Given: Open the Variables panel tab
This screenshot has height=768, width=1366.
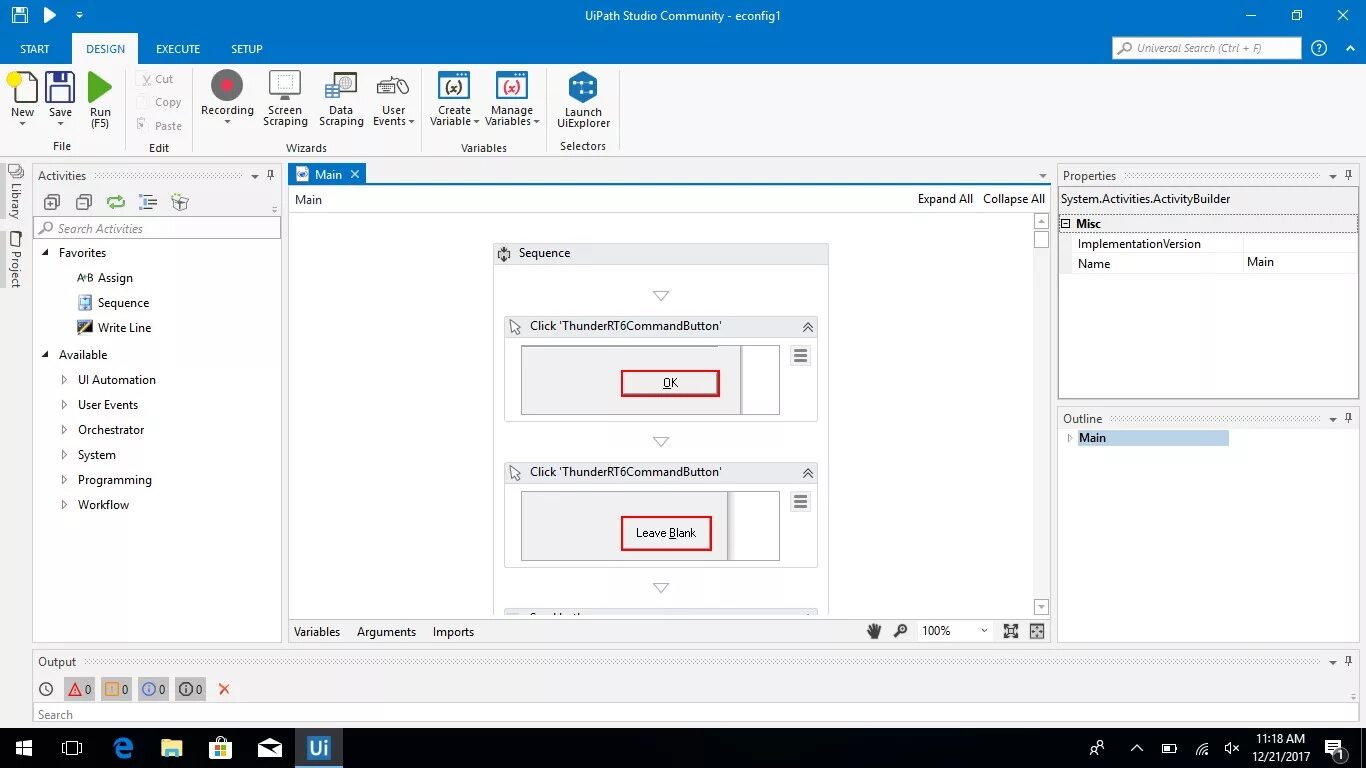Looking at the screenshot, I should 317,632.
